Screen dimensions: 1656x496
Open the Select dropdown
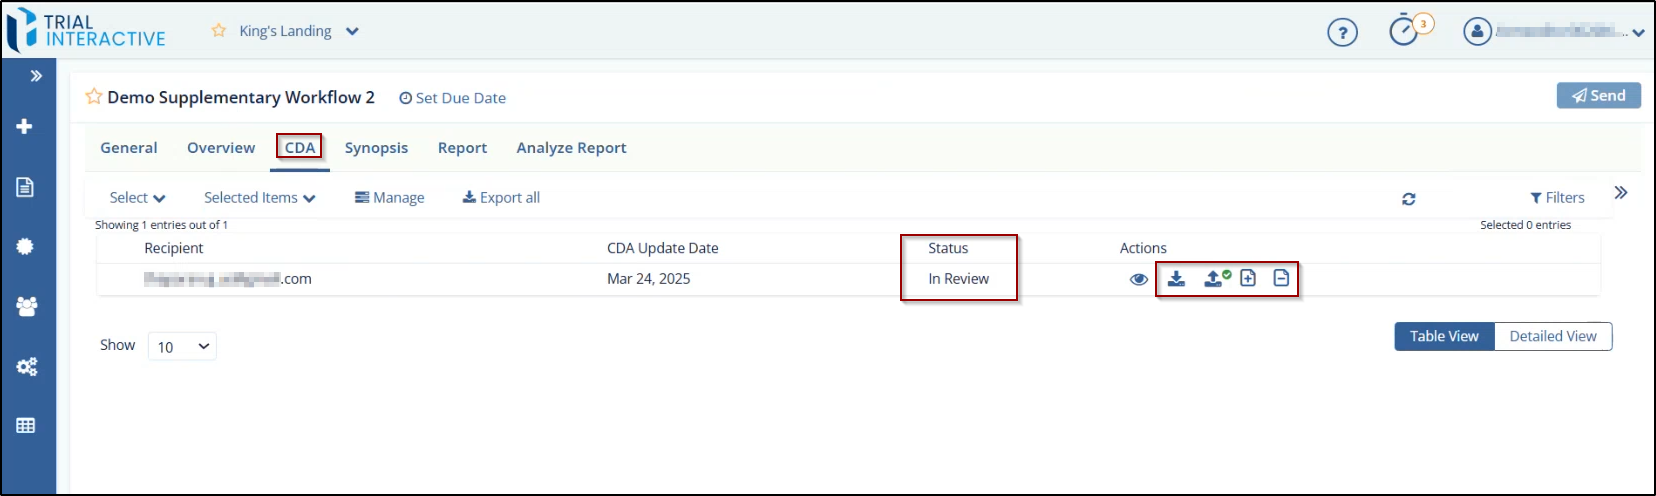(x=137, y=198)
